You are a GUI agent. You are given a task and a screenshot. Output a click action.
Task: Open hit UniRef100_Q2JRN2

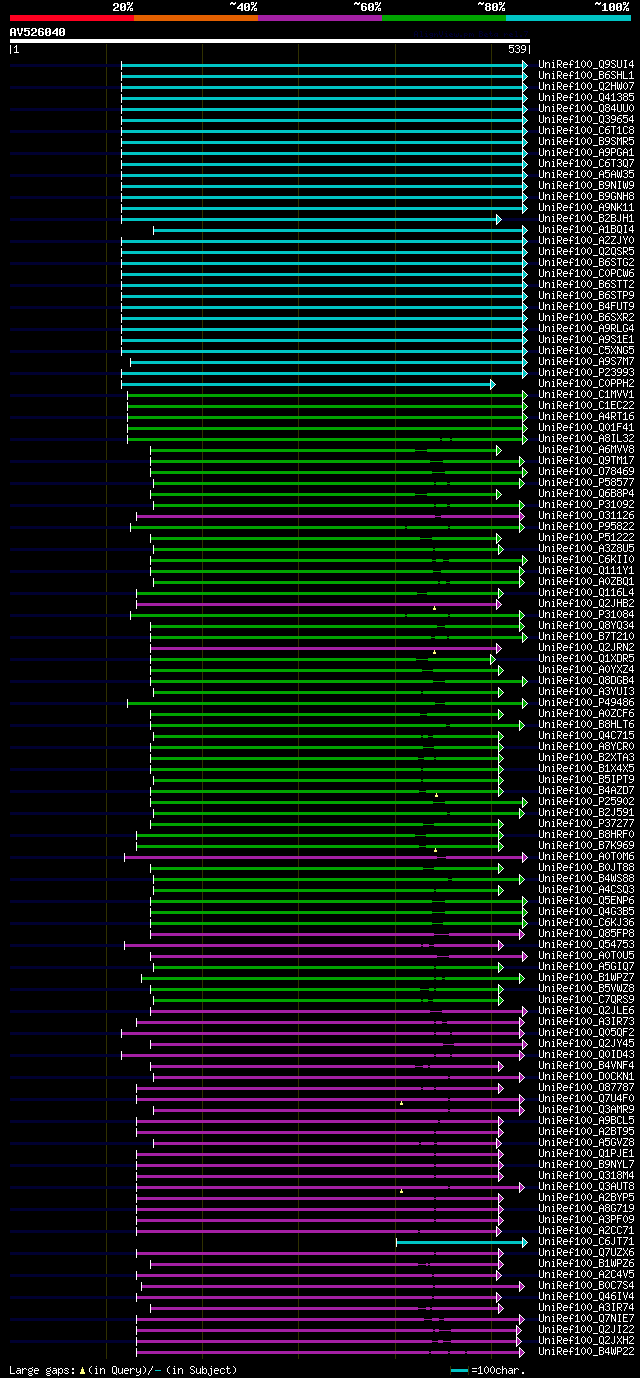point(586,647)
